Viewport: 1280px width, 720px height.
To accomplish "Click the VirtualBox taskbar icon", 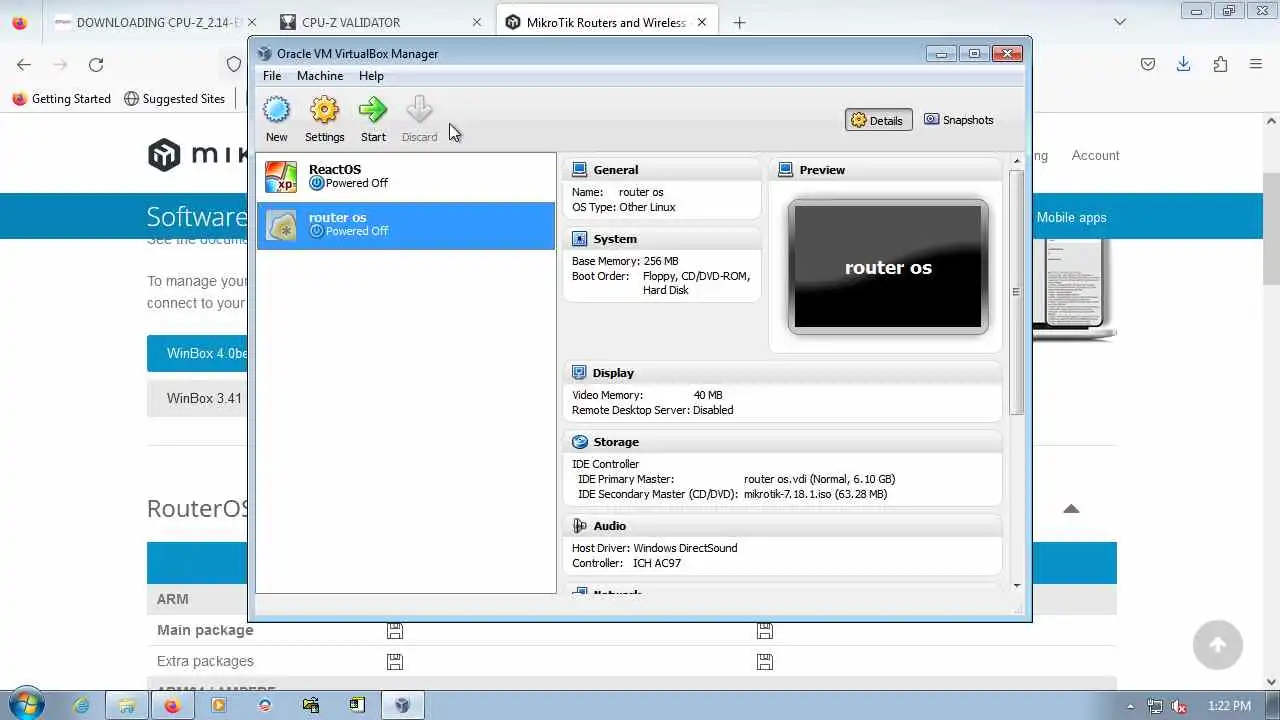I will click(402, 705).
